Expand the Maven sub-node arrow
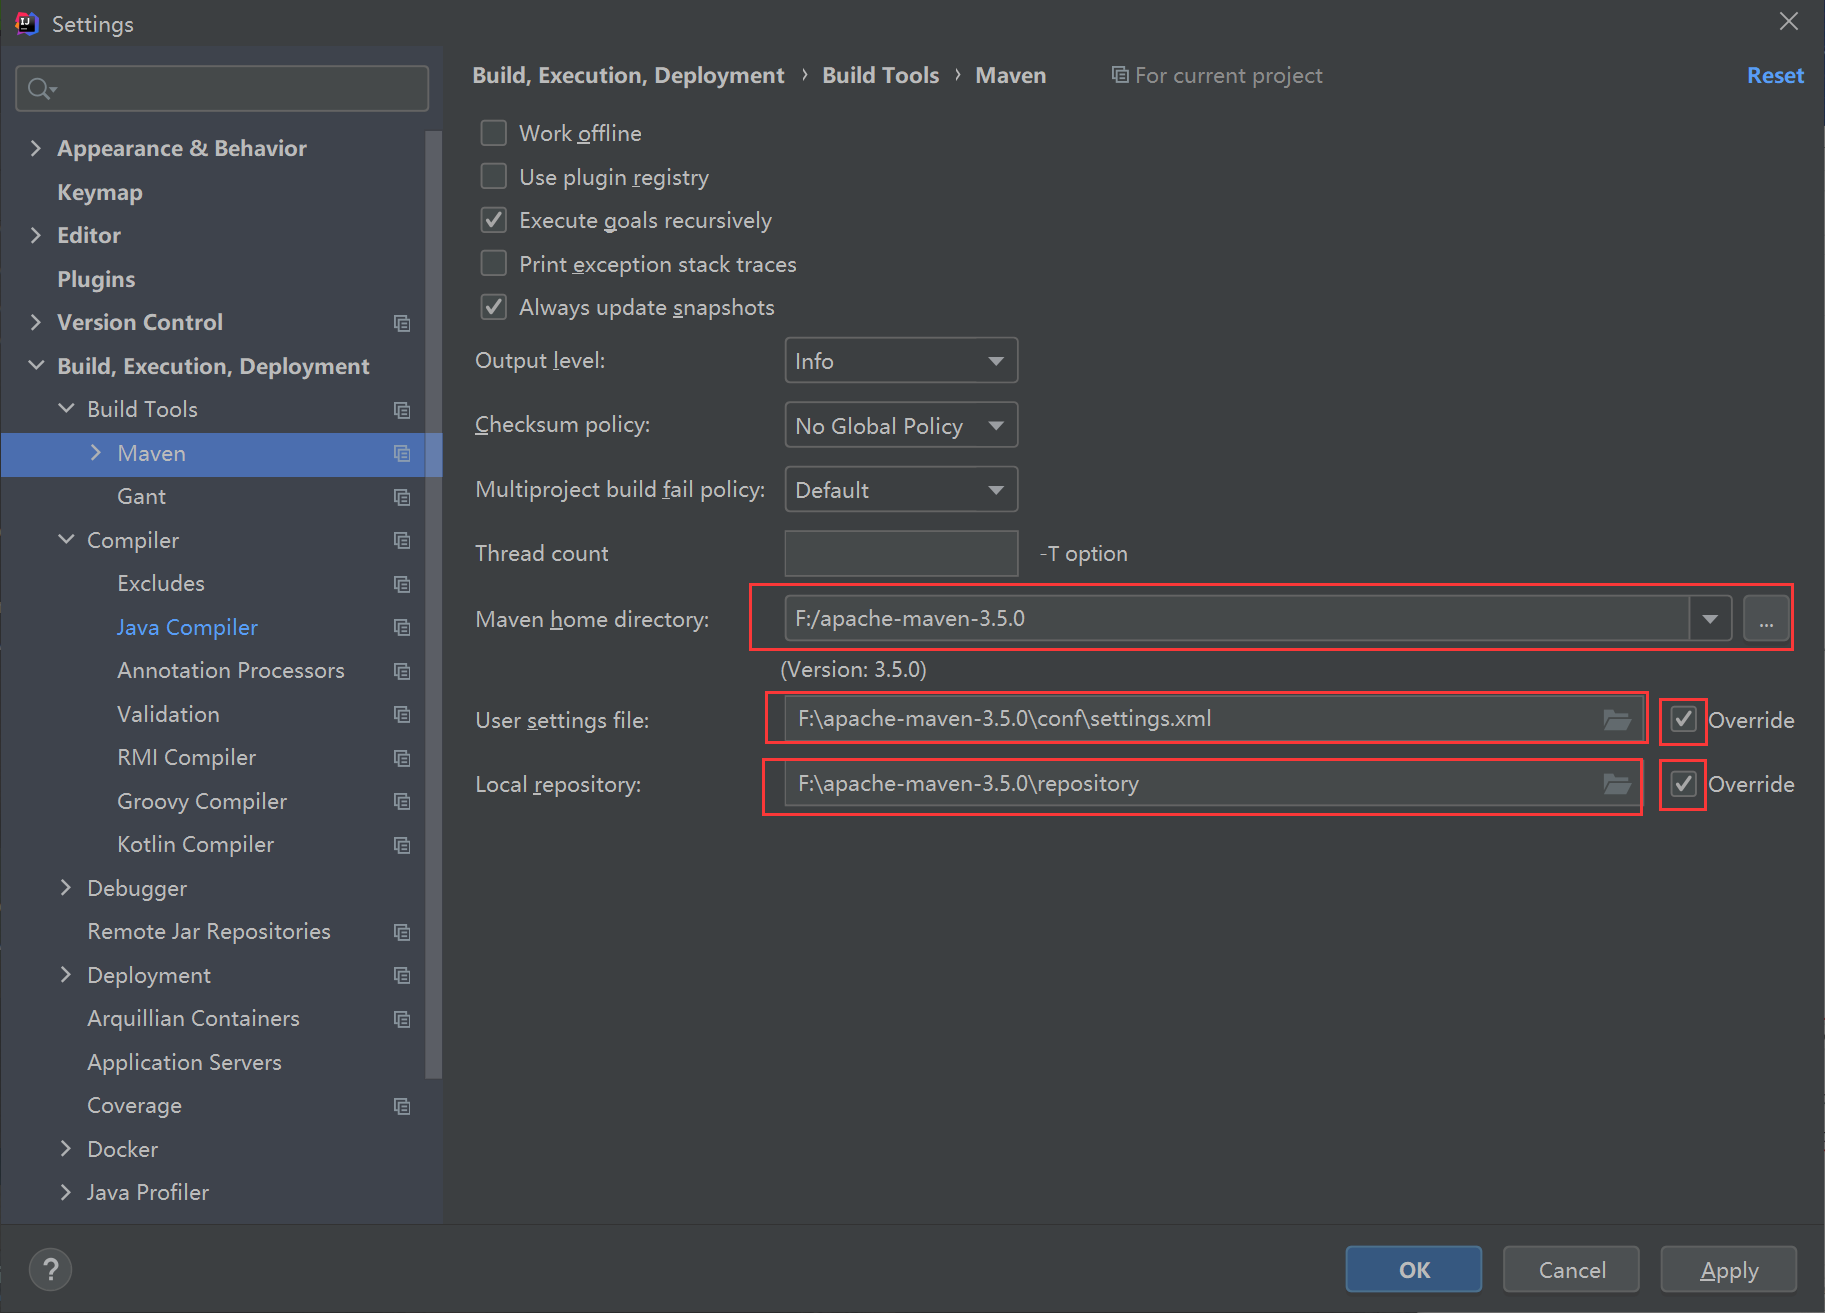Image resolution: width=1825 pixels, height=1313 pixels. (x=96, y=453)
